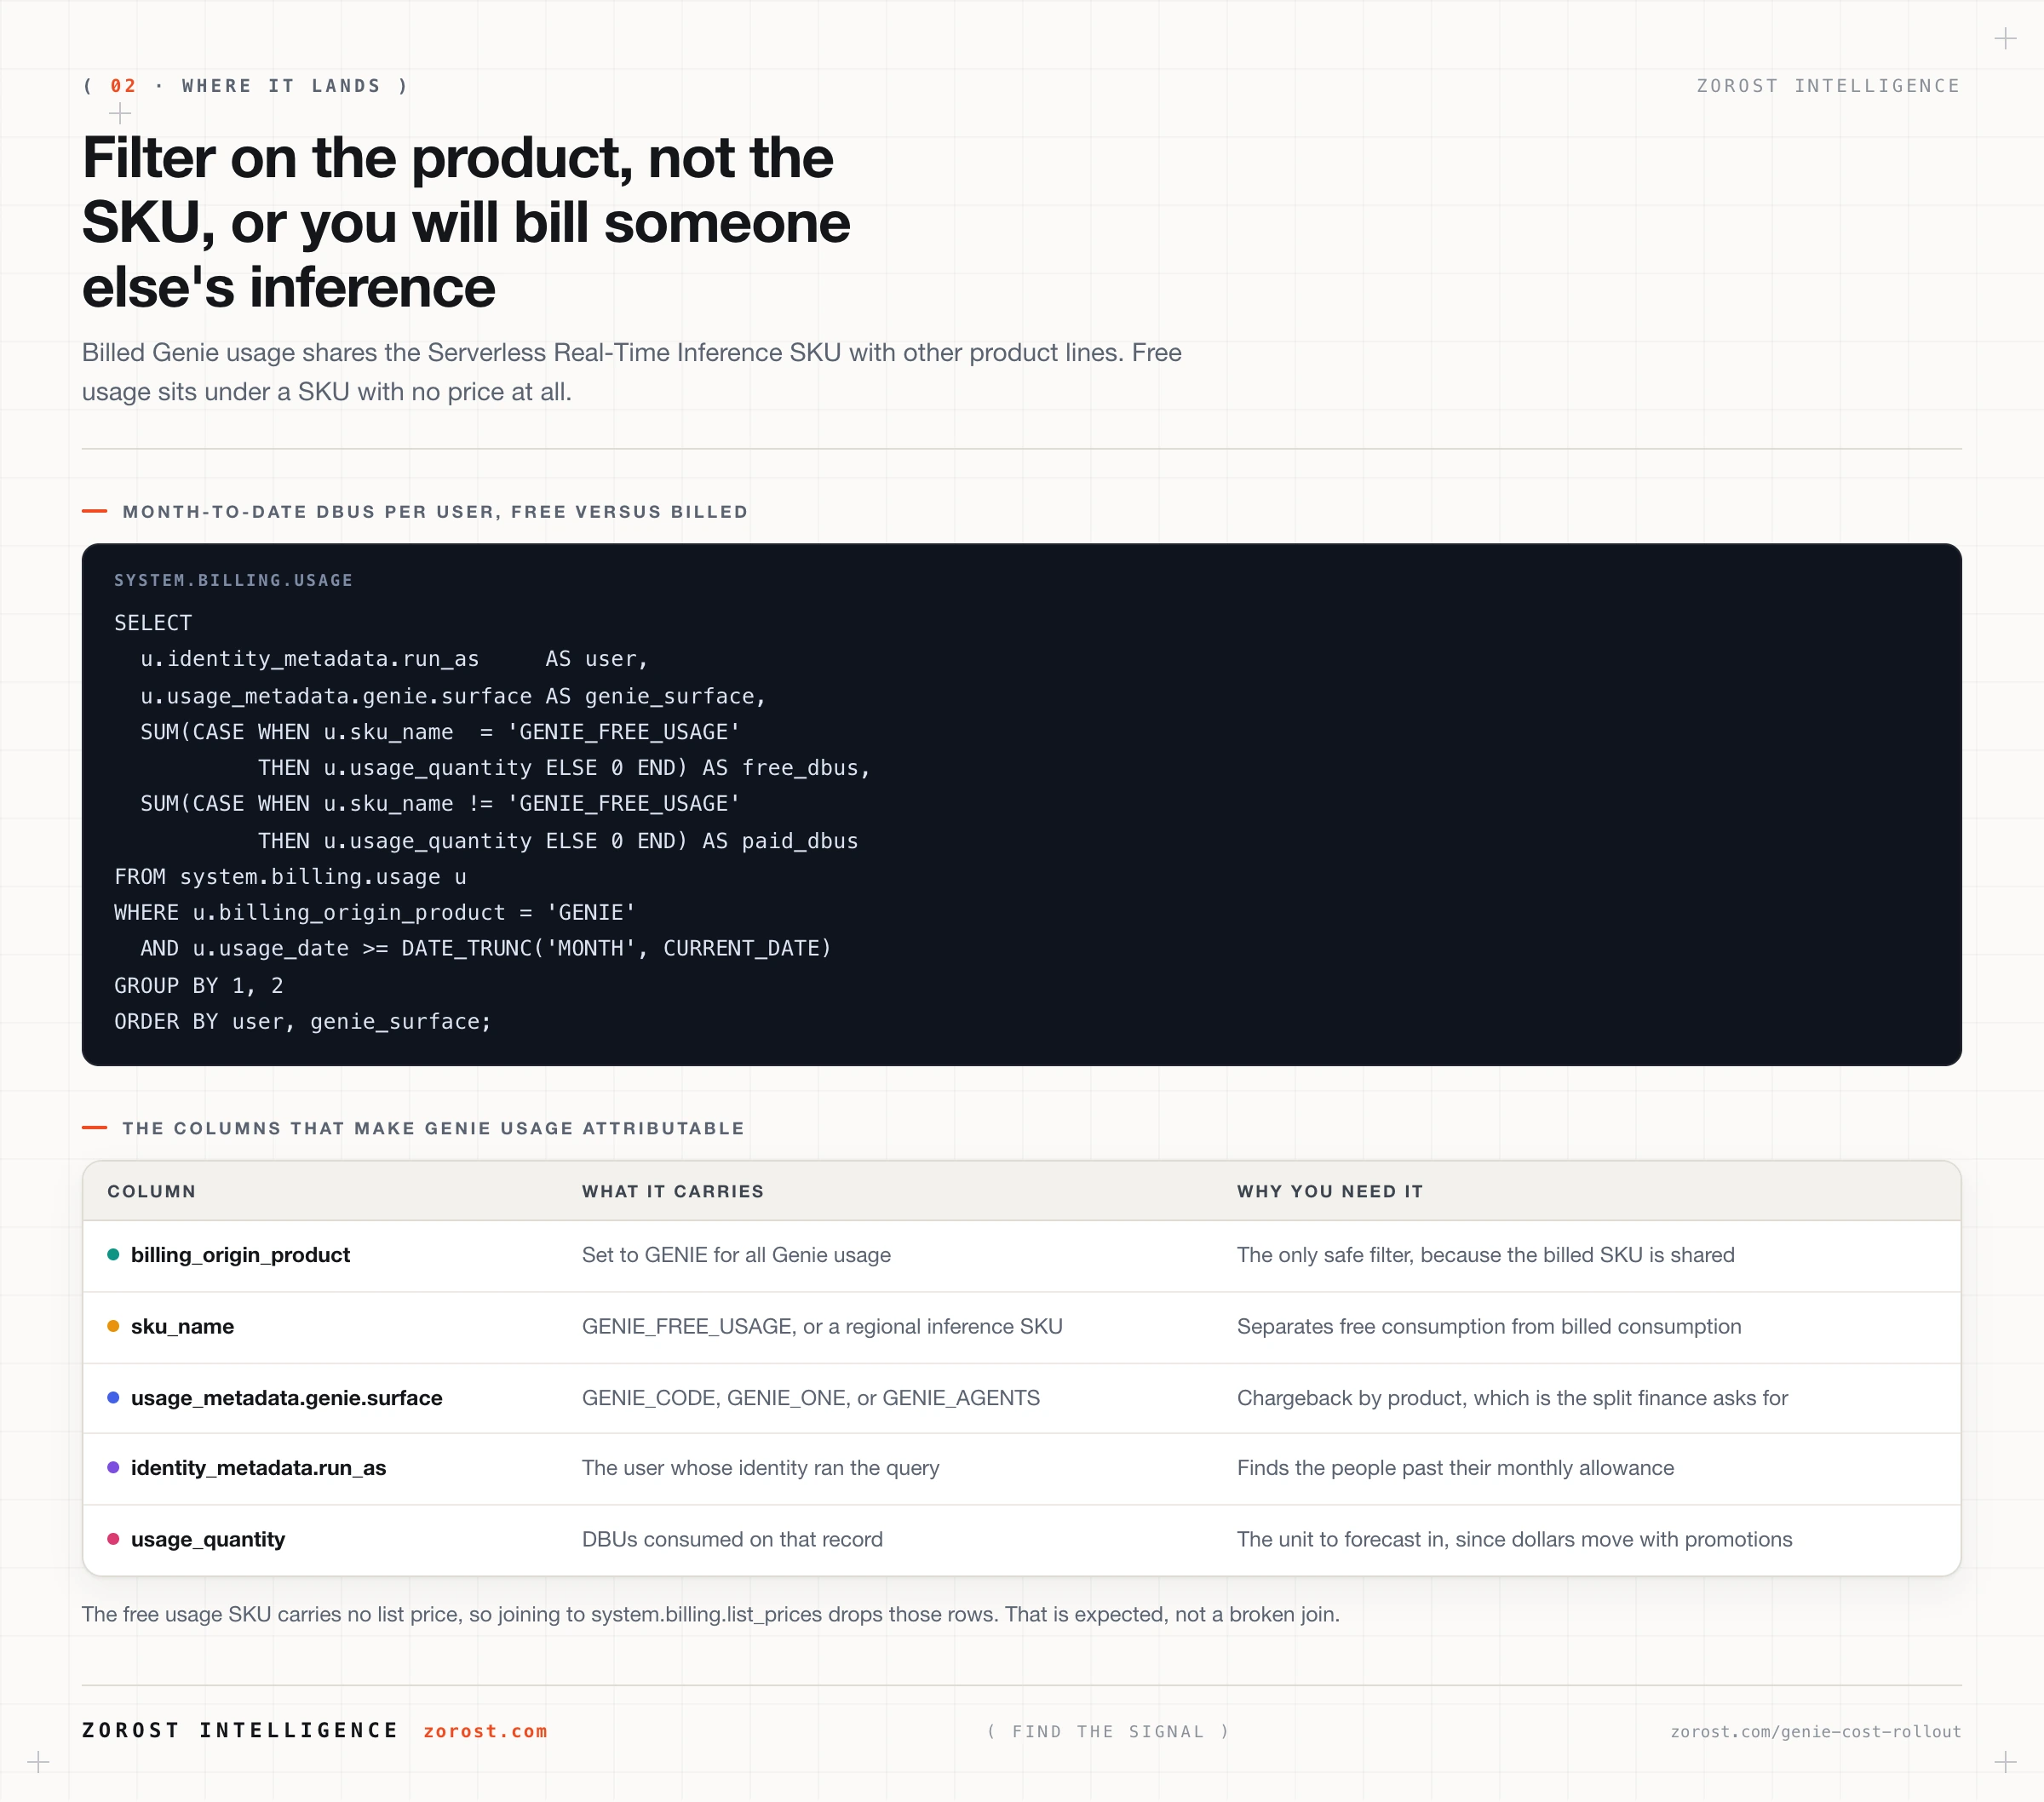Click the ZOROST INTELLIGENCE header label
This screenshot has height=1802, width=2044.
1828,86
